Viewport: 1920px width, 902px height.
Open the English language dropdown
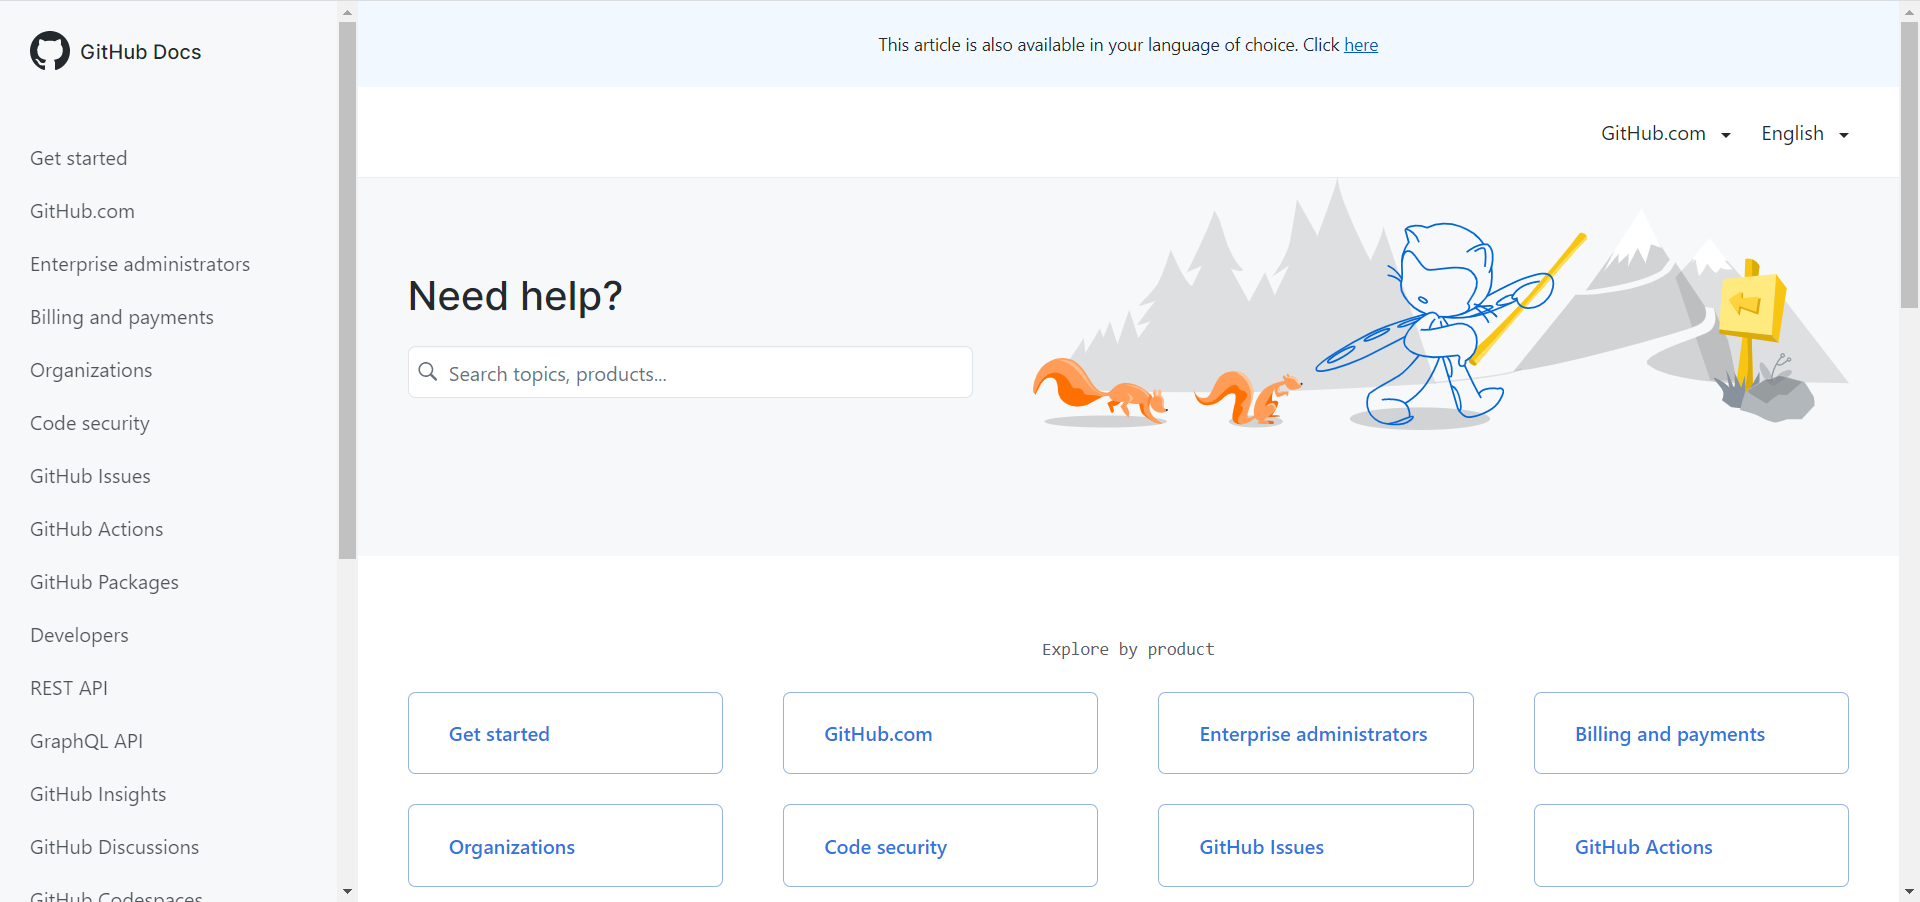[1805, 134]
